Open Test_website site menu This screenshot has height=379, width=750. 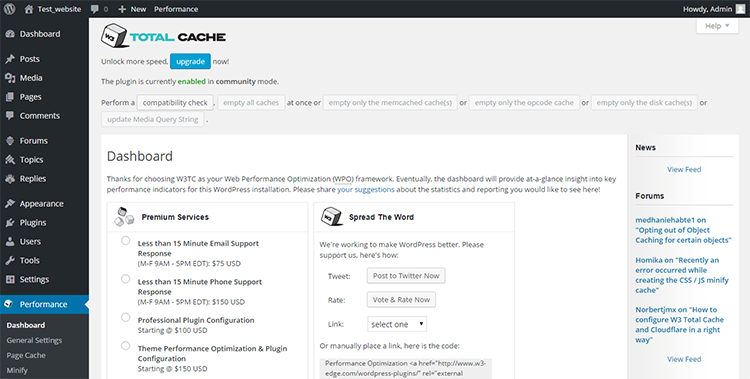[53, 9]
